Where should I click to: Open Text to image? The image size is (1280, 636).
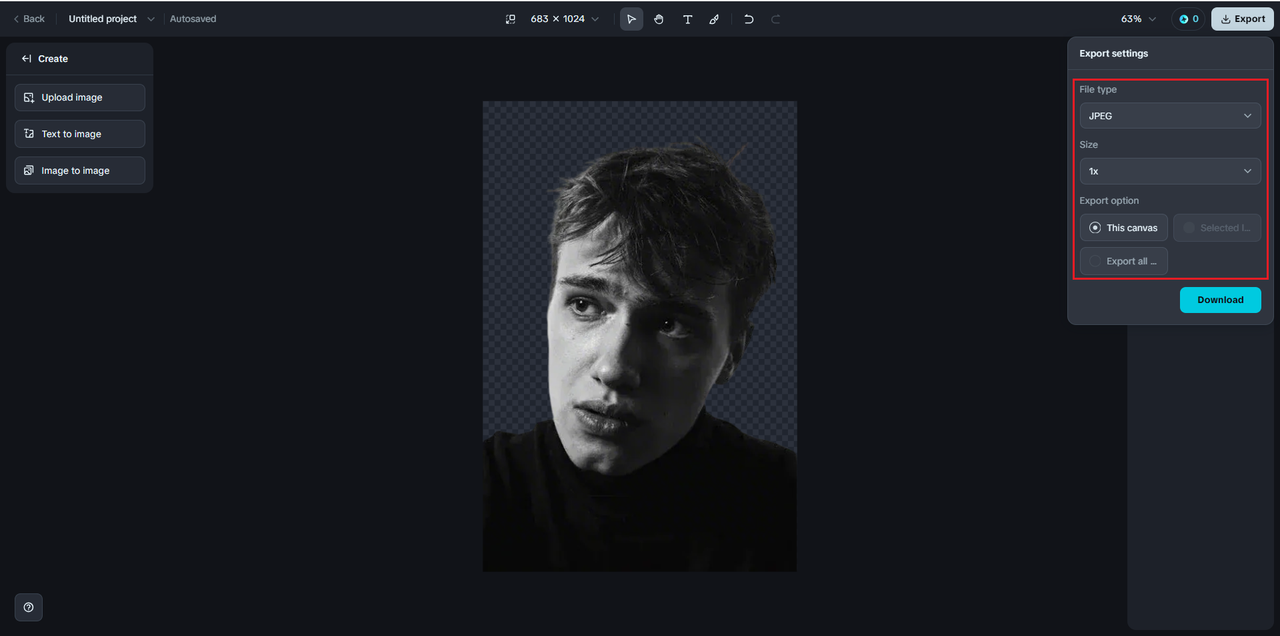pos(80,134)
